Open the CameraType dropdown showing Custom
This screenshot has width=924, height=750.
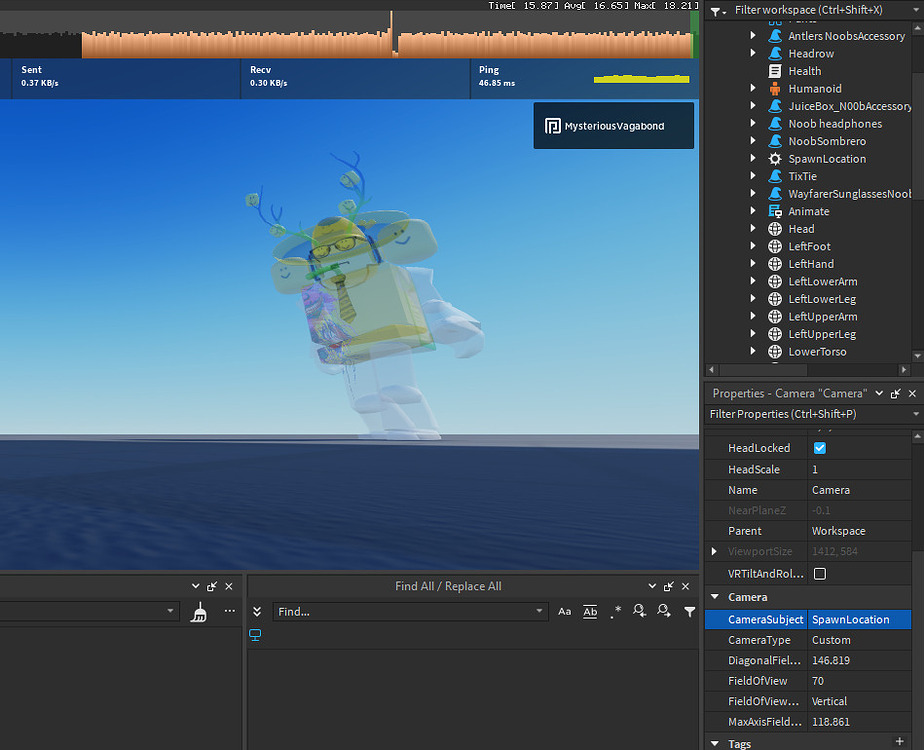pos(860,640)
